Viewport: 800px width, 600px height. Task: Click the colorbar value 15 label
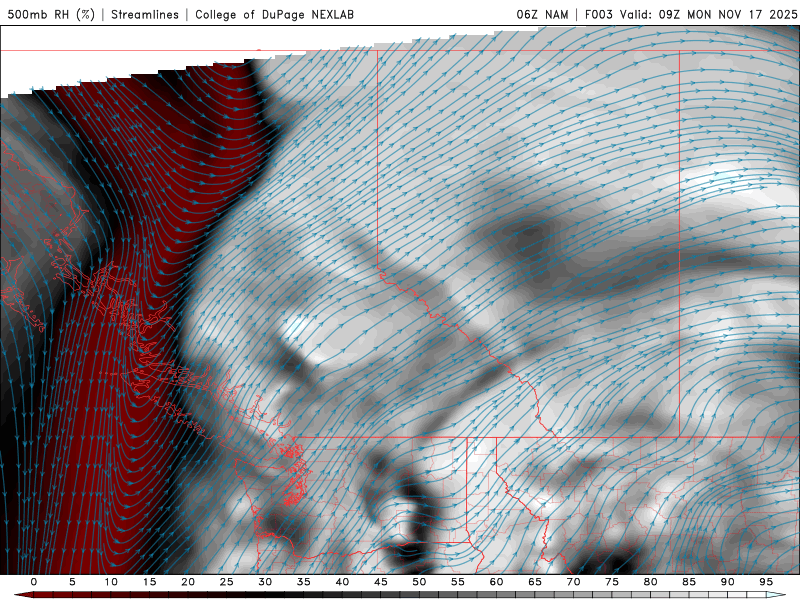point(149,582)
